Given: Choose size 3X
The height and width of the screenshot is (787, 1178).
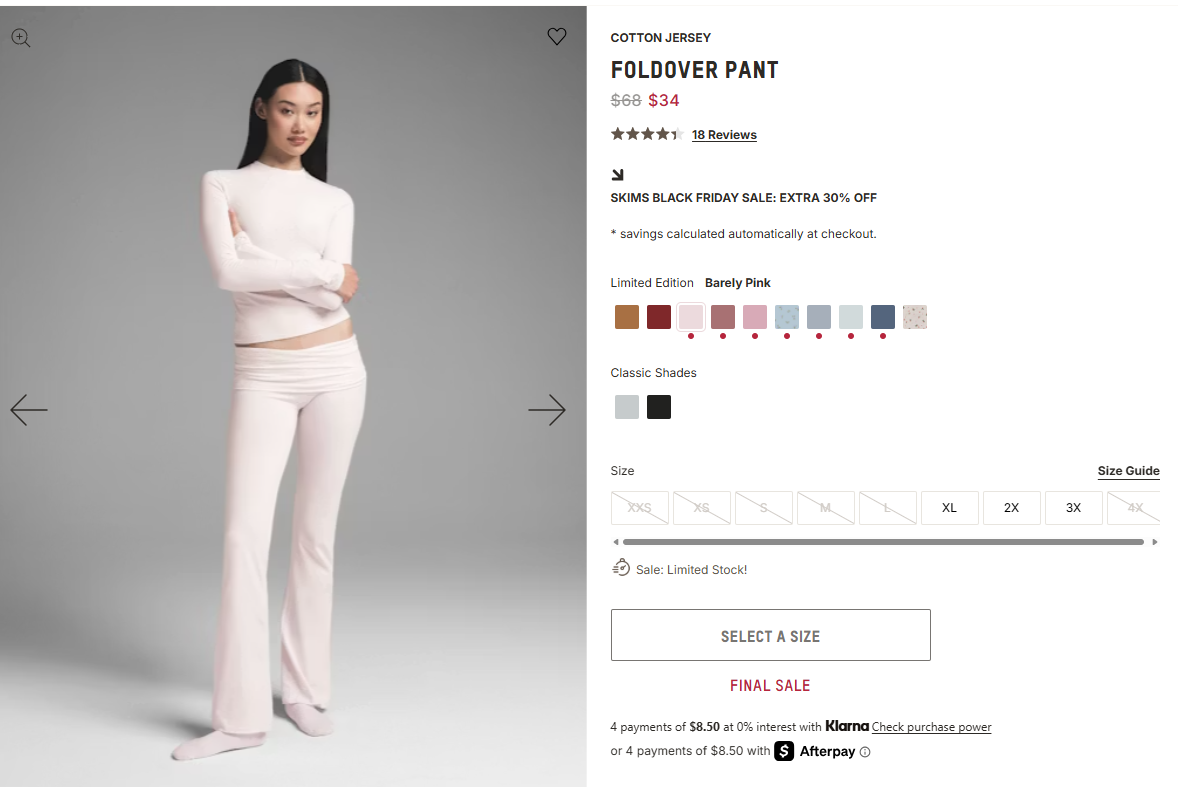Looking at the screenshot, I should 1073,508.
